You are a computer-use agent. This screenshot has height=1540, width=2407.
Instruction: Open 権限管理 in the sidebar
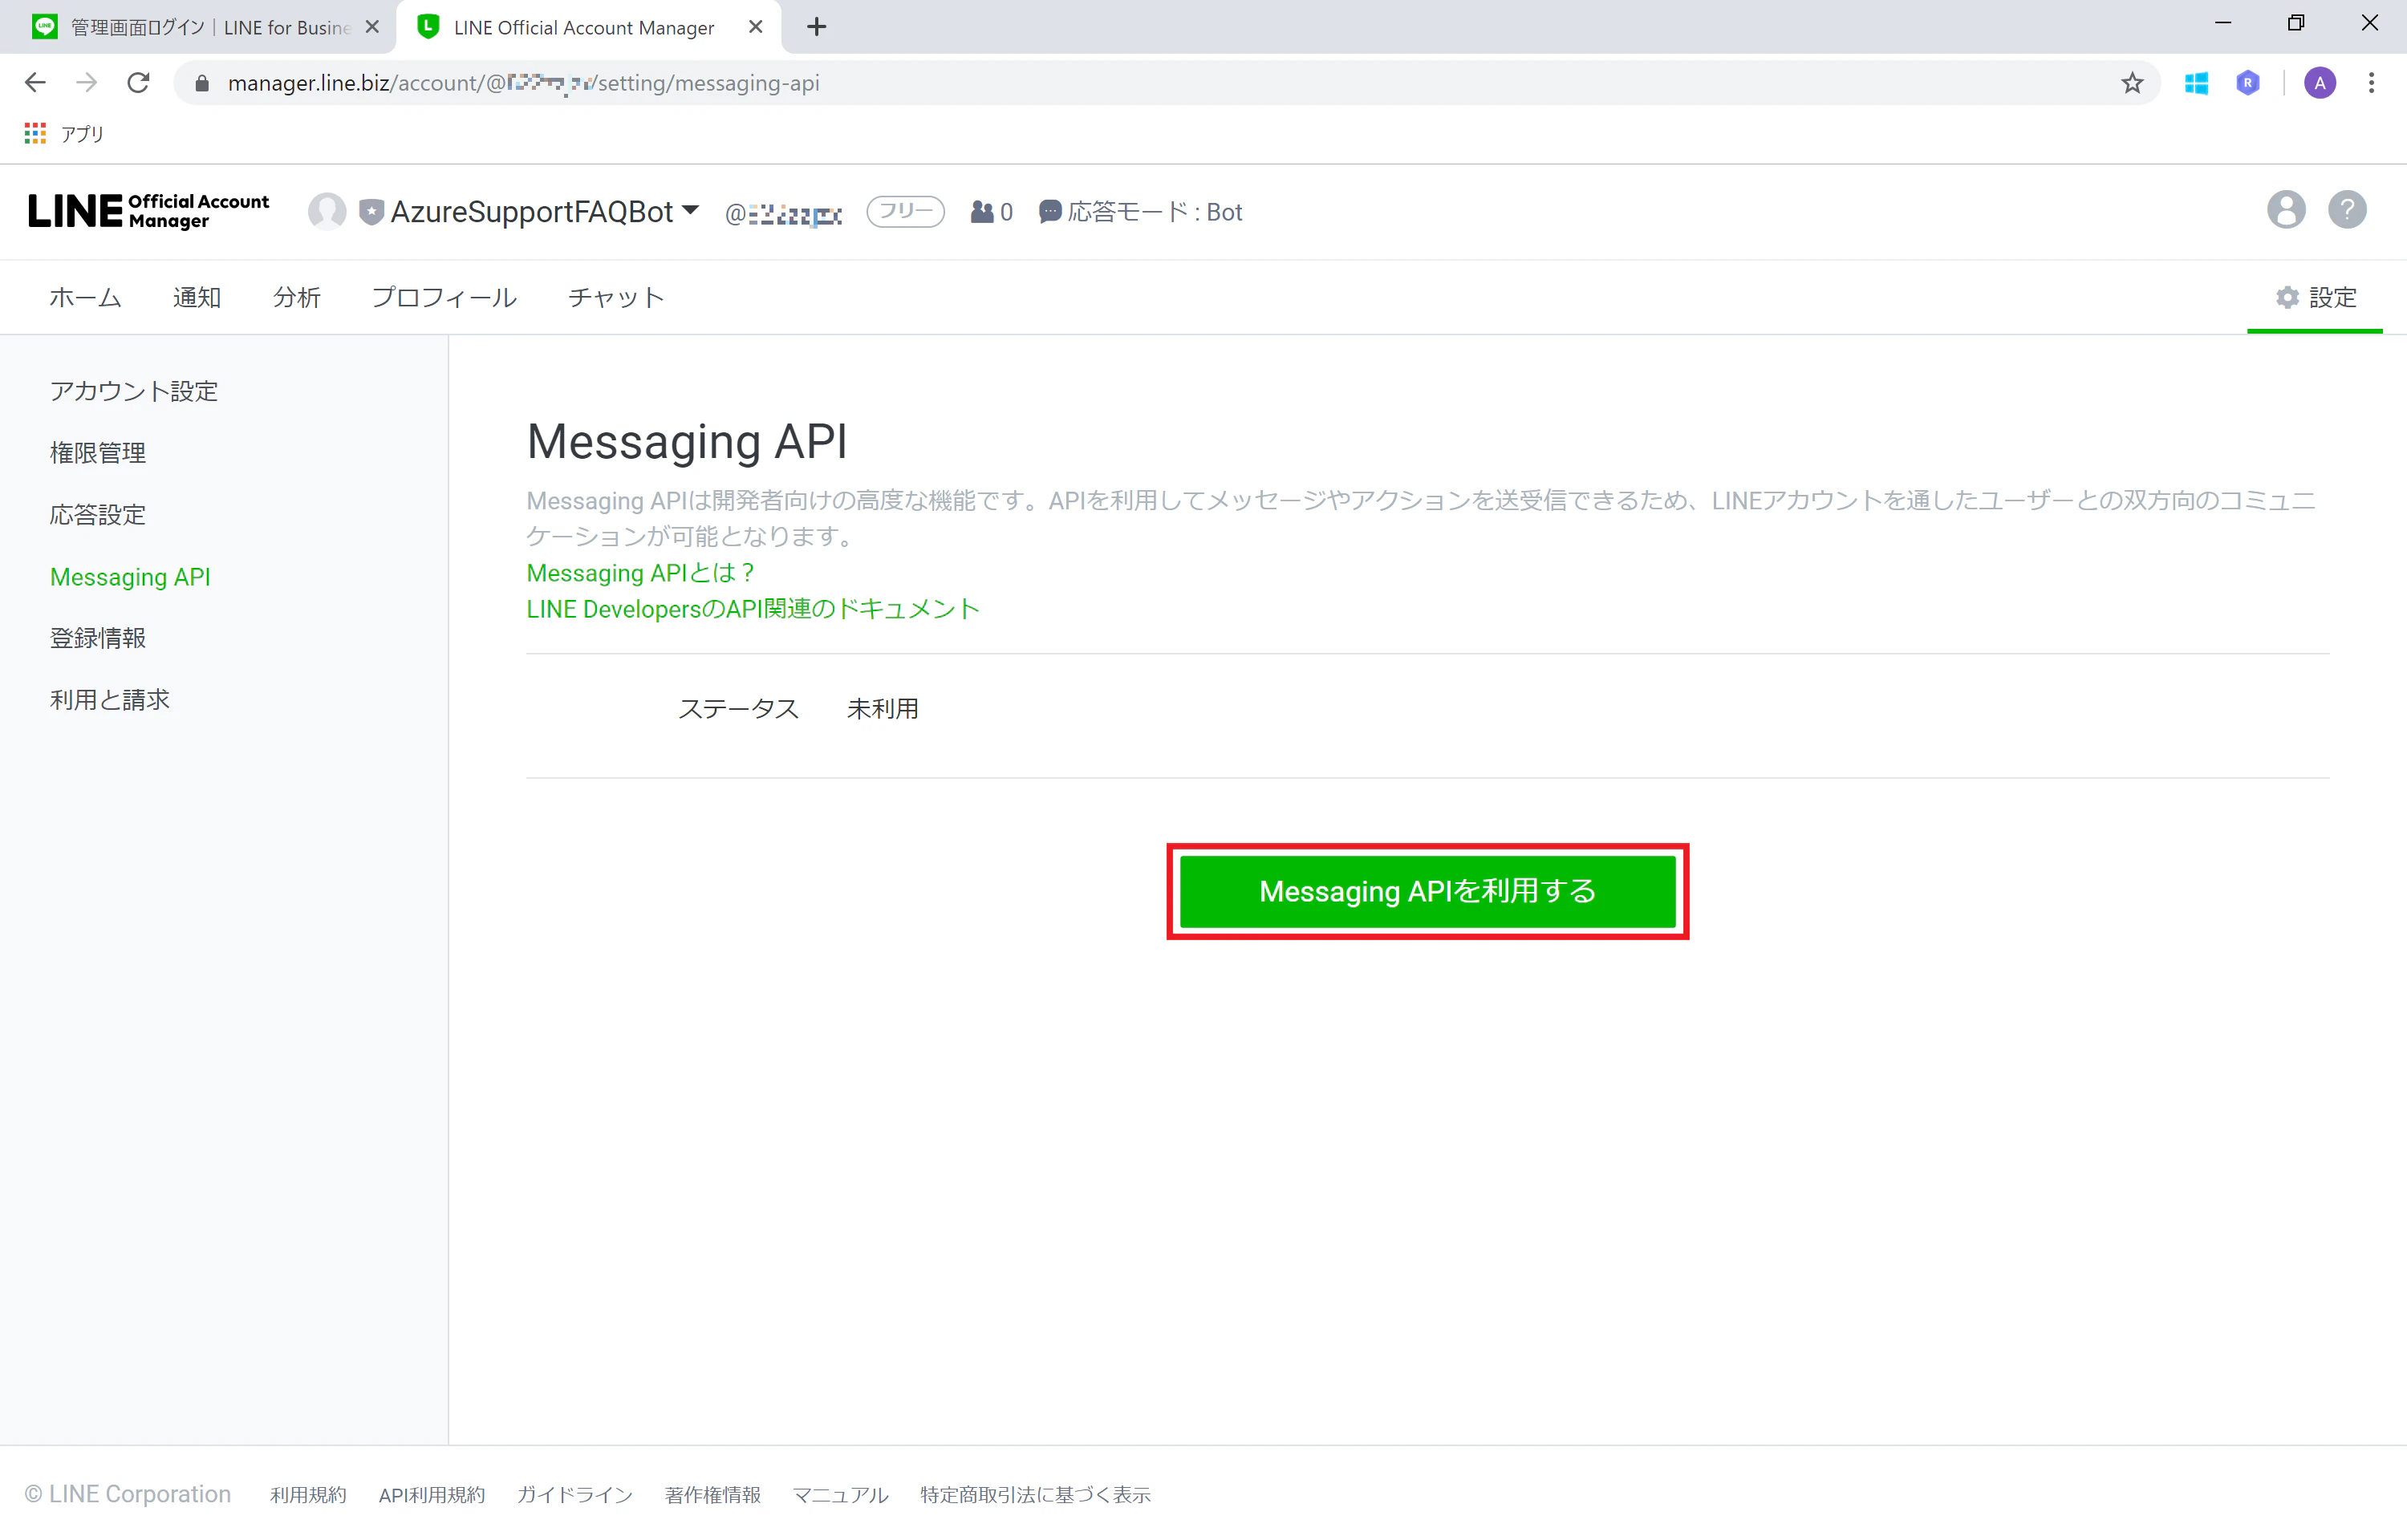[x=98, y=453]
